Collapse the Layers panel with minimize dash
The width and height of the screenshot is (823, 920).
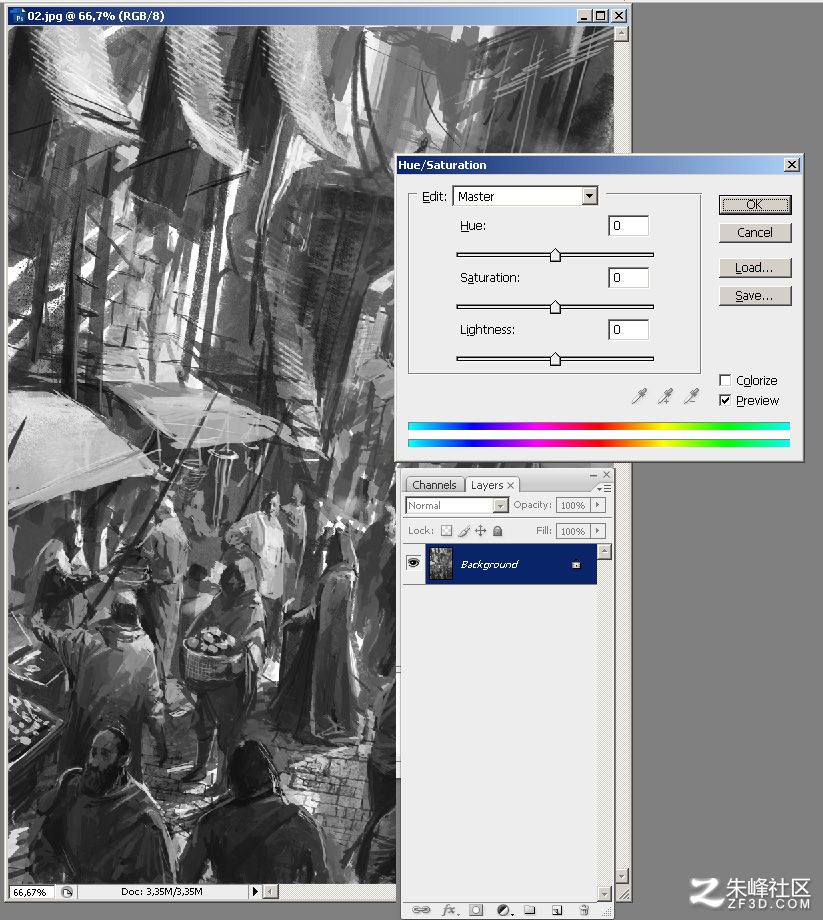click(x=593, y=474)
